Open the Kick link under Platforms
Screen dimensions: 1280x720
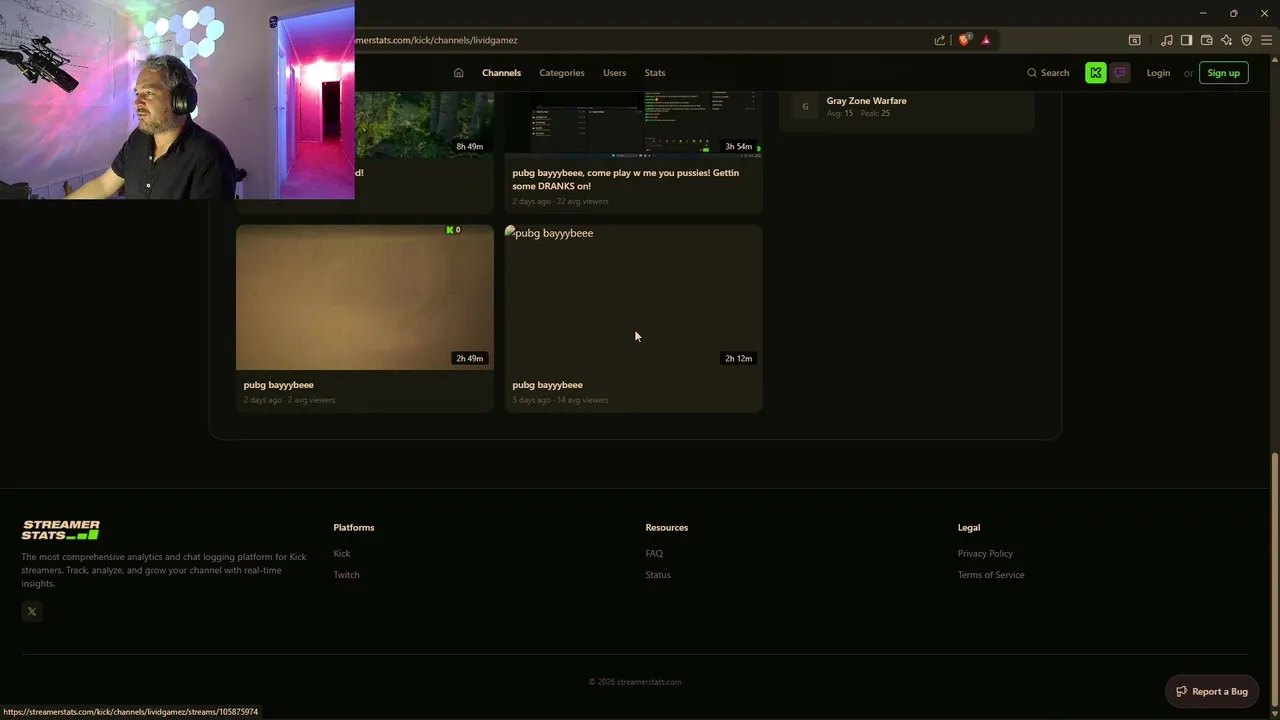pyautogui.click(x=342, y=553)
